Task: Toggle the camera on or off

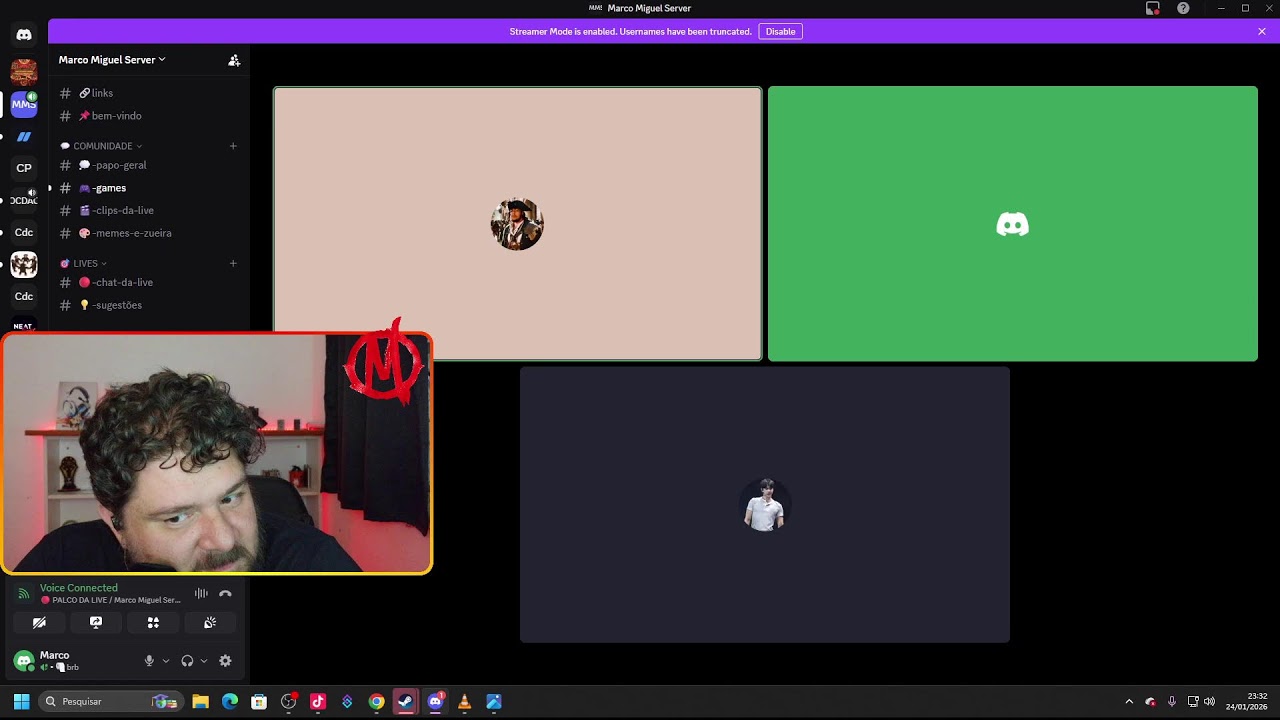Action: click(x=39, y=622)
